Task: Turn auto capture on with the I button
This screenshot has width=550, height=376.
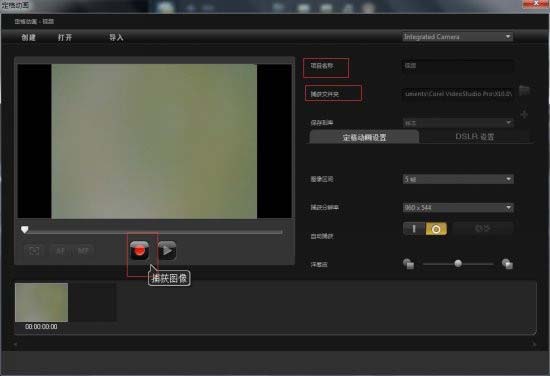Action: coord(414,229)
